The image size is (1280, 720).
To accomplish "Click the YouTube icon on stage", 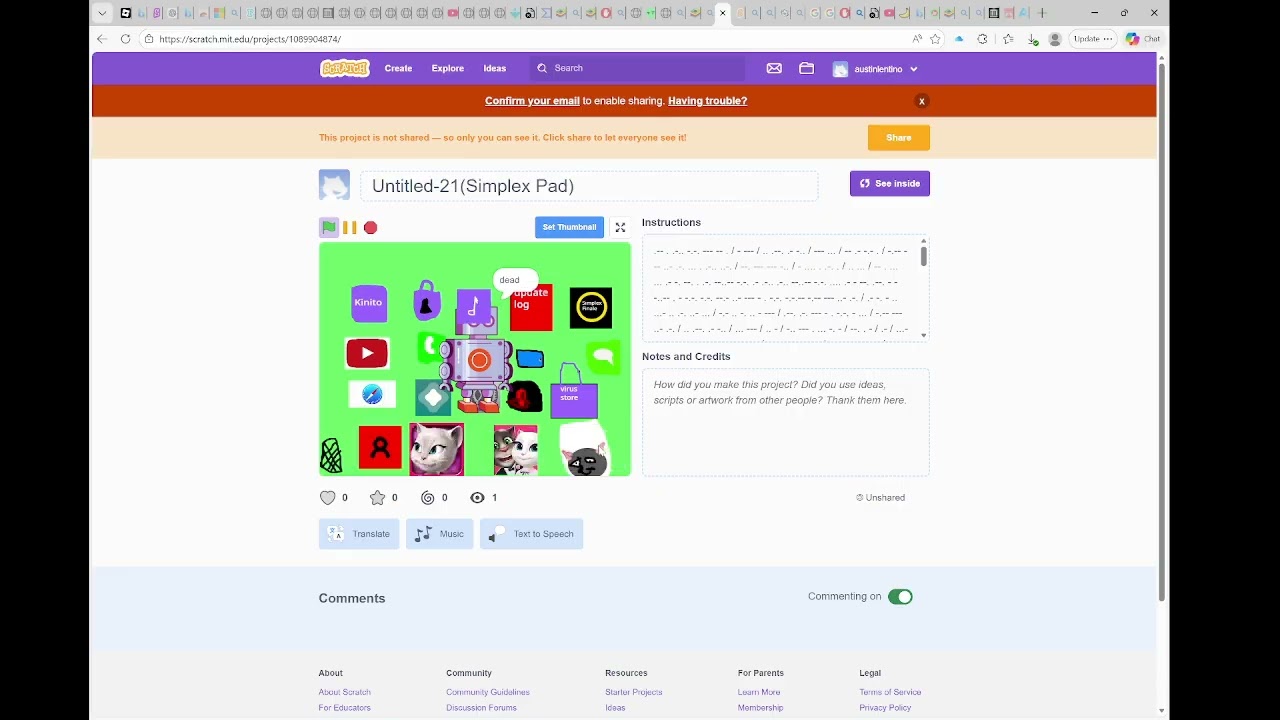I will (x=367, y=353).
